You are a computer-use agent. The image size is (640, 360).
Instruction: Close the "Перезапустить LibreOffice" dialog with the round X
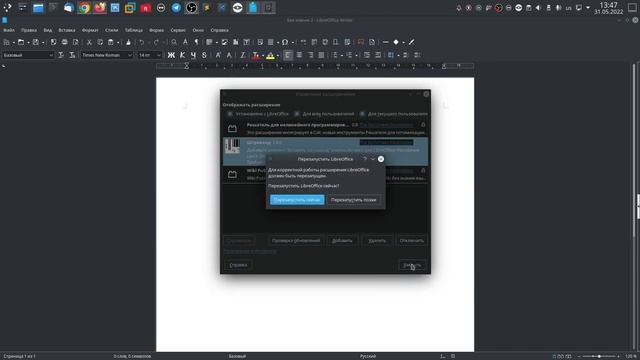(x=381, y=159)
